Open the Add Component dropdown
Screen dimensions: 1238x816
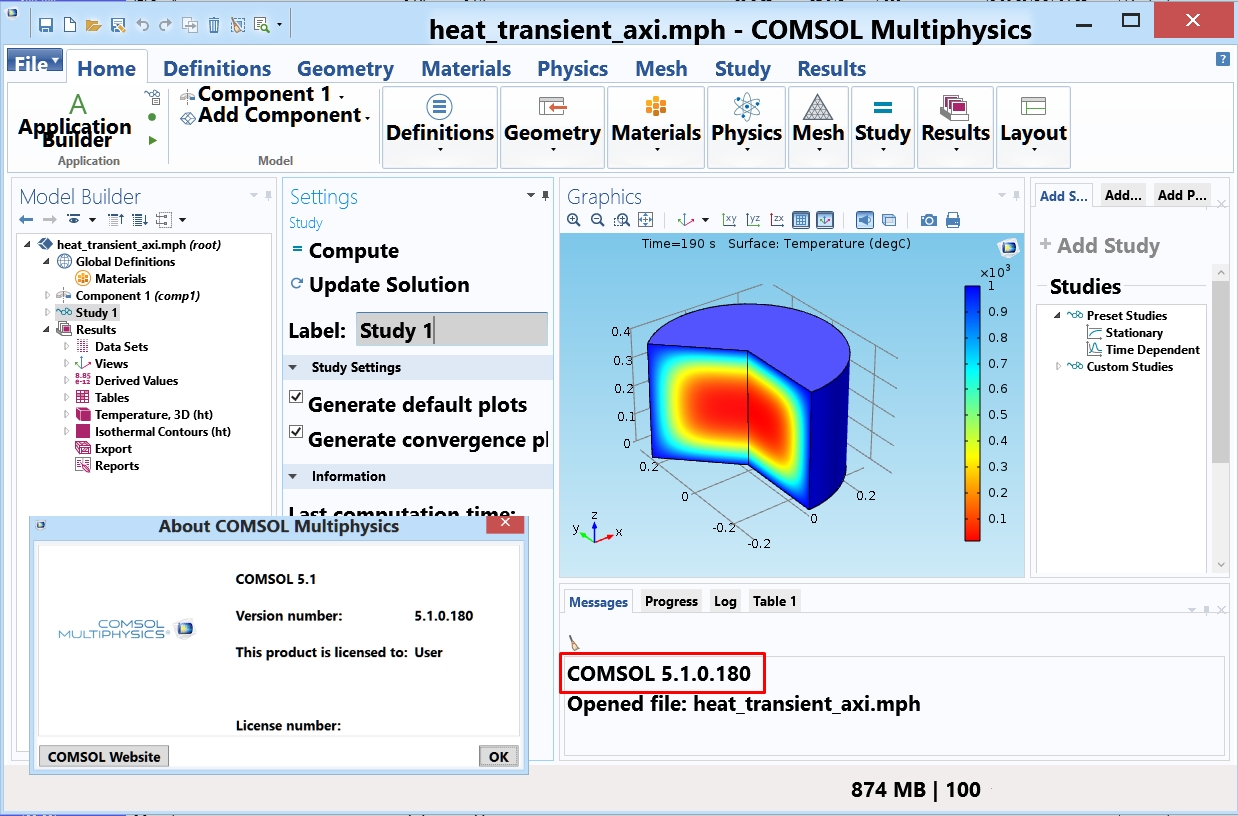tap(367, 117)
